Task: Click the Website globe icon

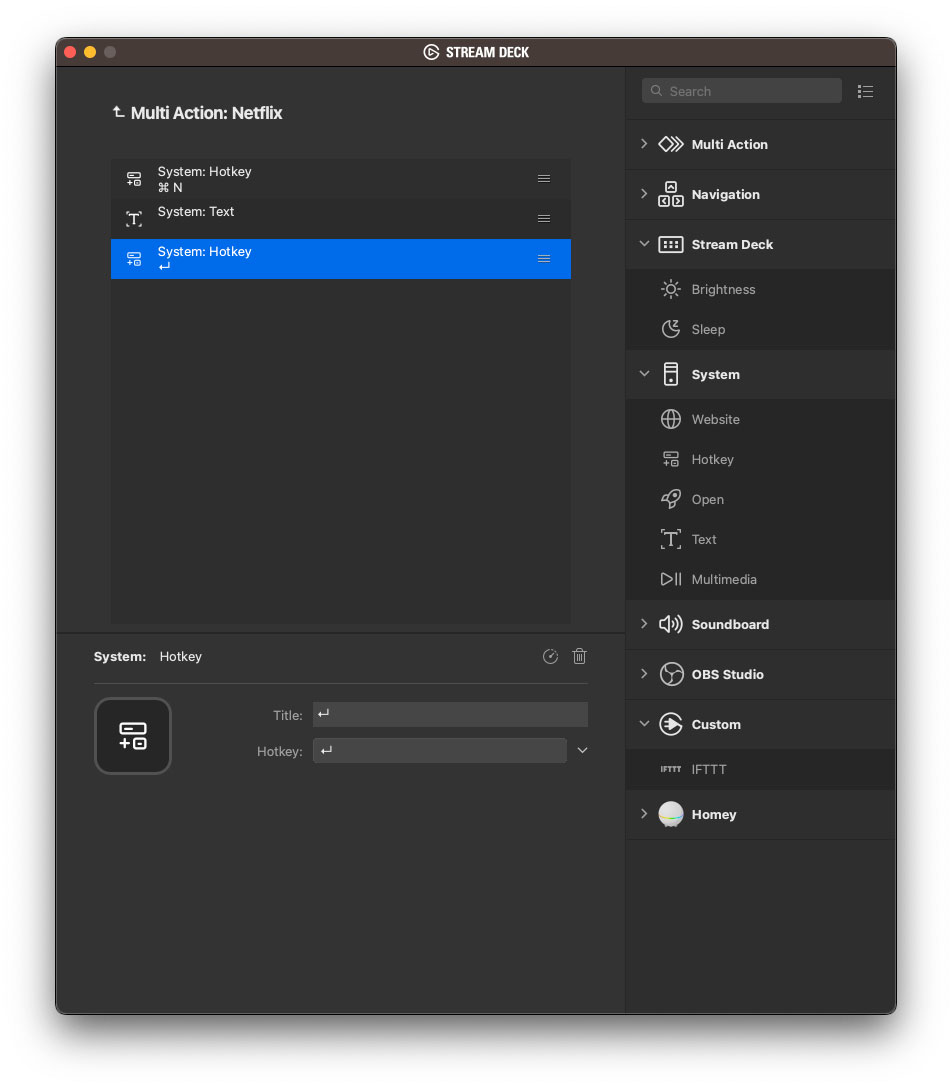Action: [671, 419]
